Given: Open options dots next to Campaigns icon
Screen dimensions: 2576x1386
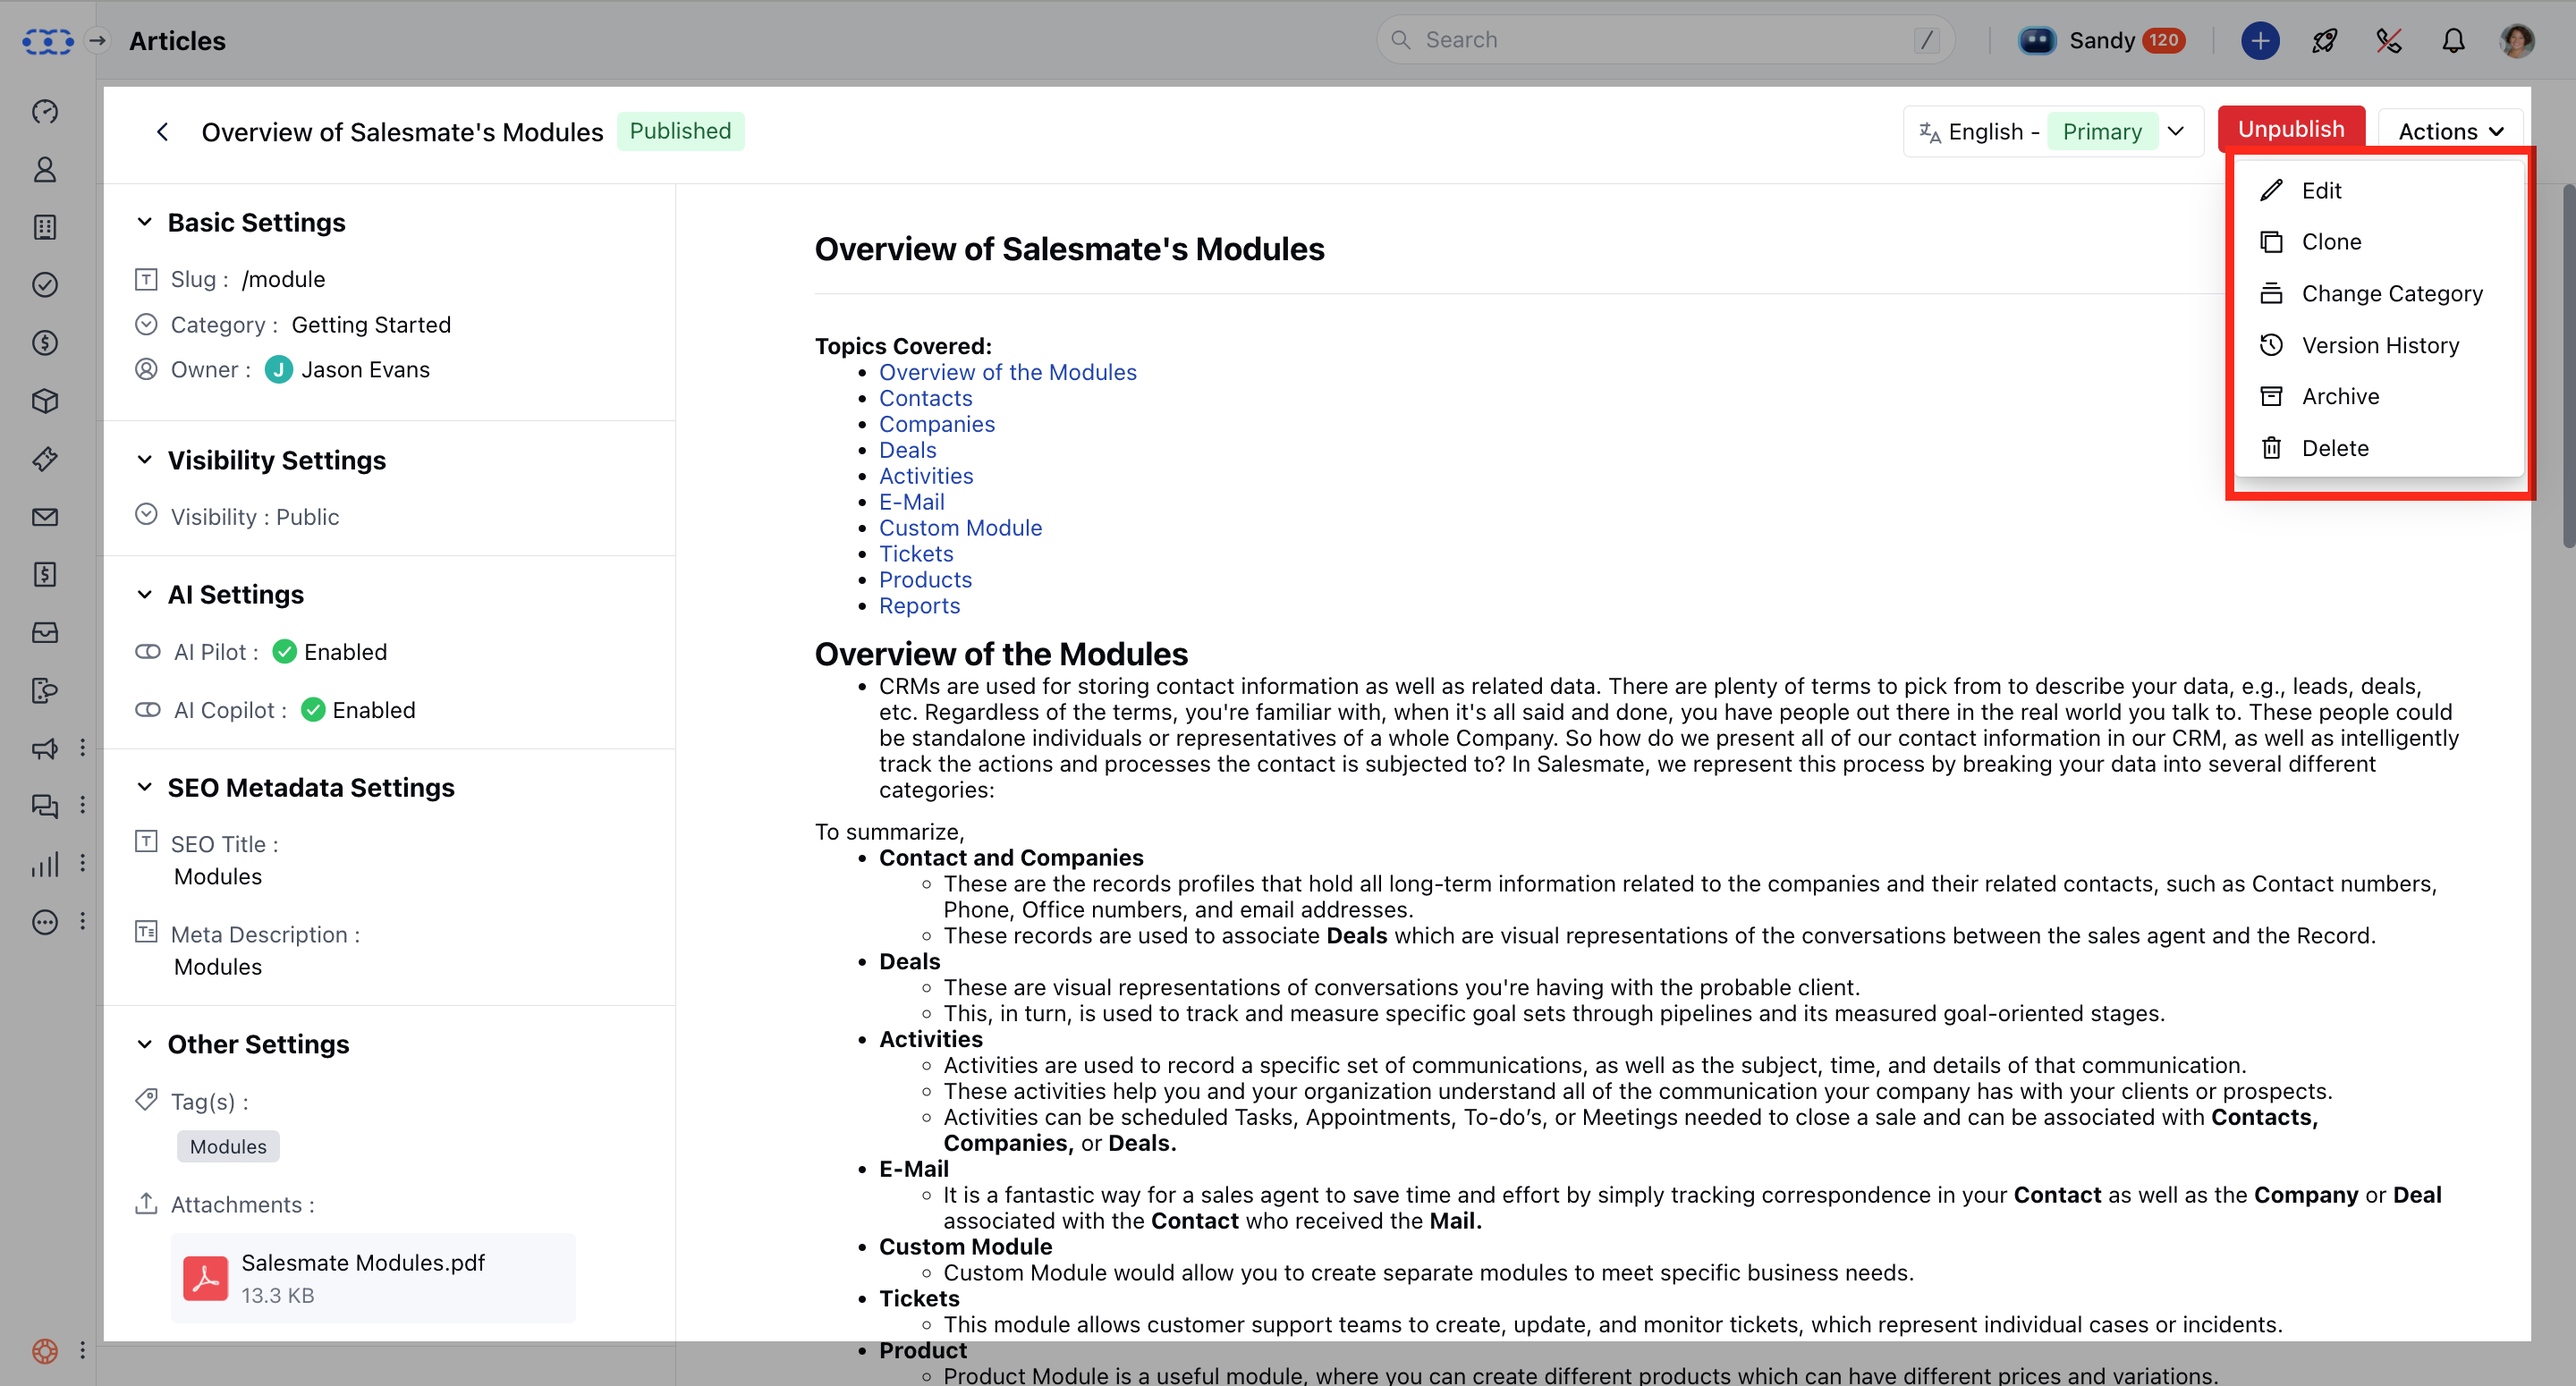Looking at the screenshot, I should pyautogui.click(x=83, y=748).
